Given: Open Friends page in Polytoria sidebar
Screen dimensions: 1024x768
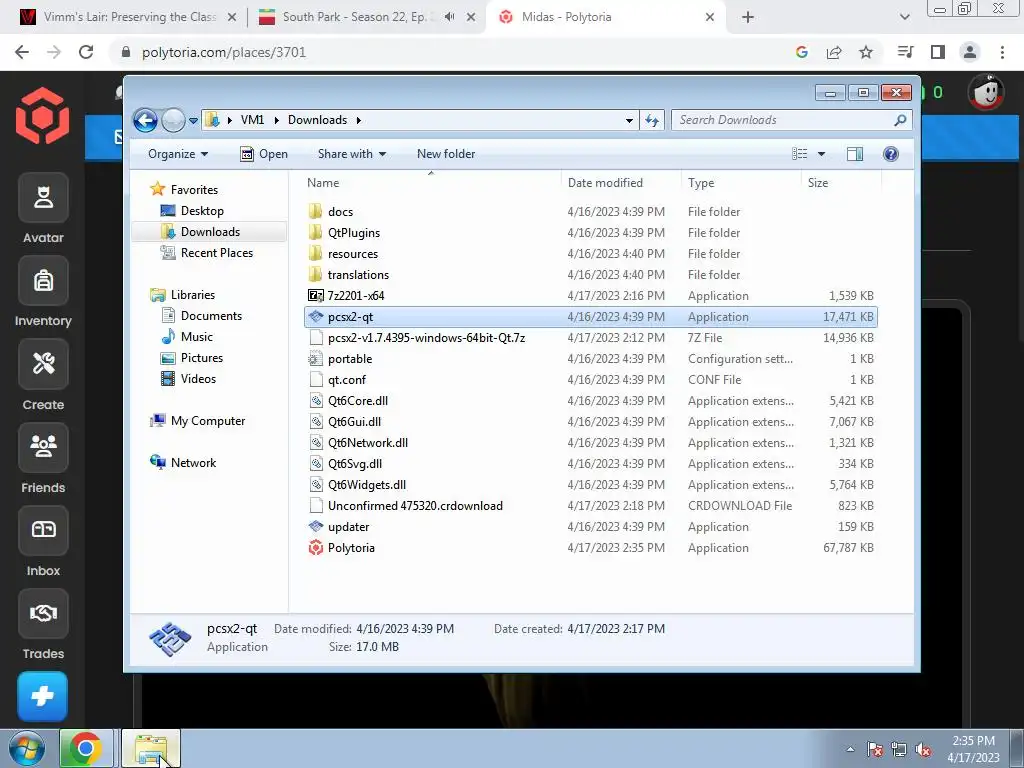Looking at the screenshot, I should pos(43,447).
